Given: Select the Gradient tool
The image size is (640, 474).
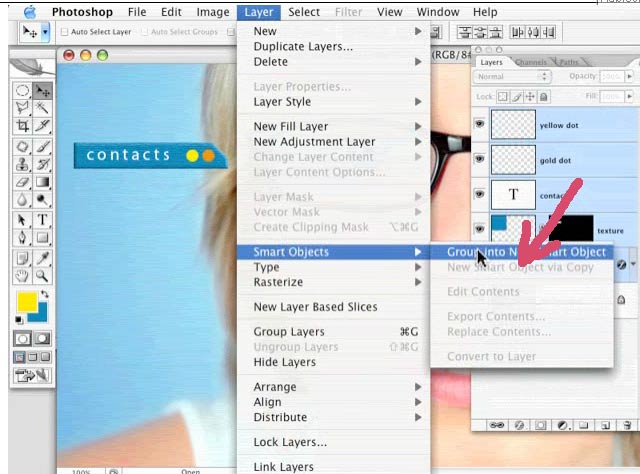Looking at the screenshot, I should 42,181.
